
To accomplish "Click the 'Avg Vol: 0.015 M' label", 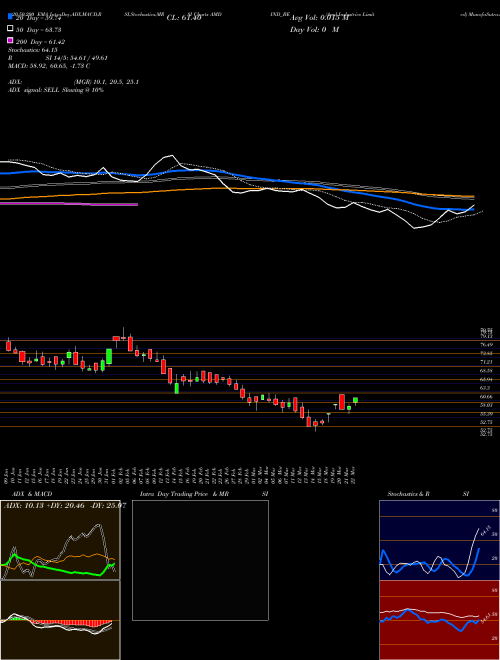I will (x=319, y=18).
